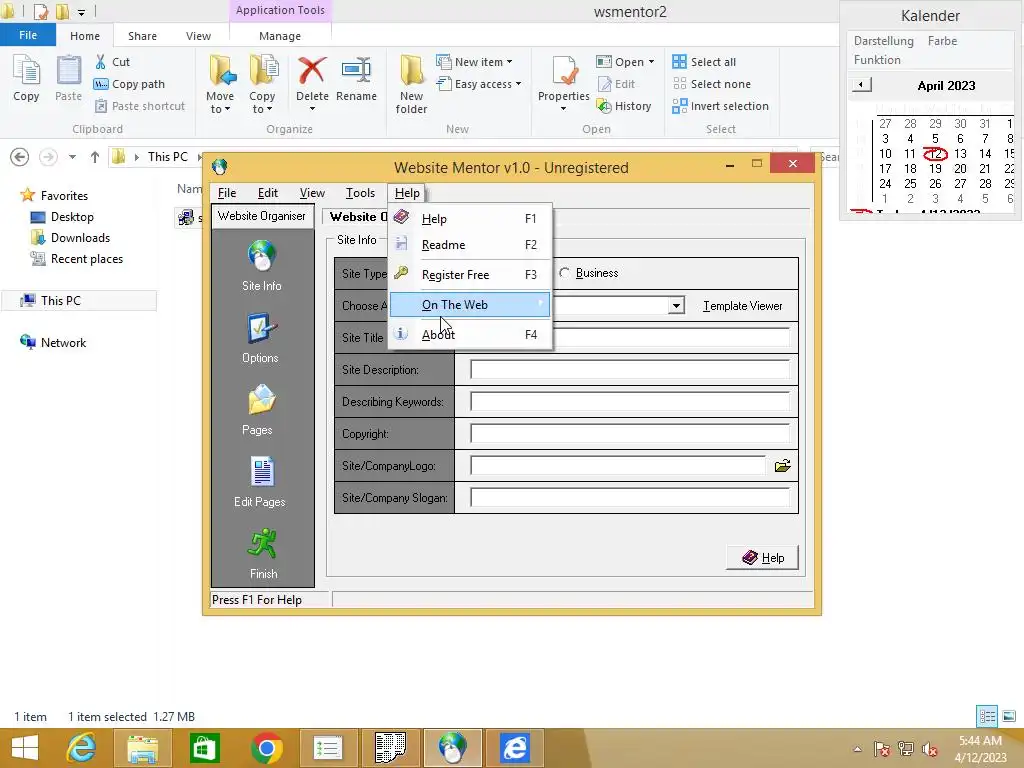
Task: Click the Help button at bottom right
Action: tap(762, 558)
